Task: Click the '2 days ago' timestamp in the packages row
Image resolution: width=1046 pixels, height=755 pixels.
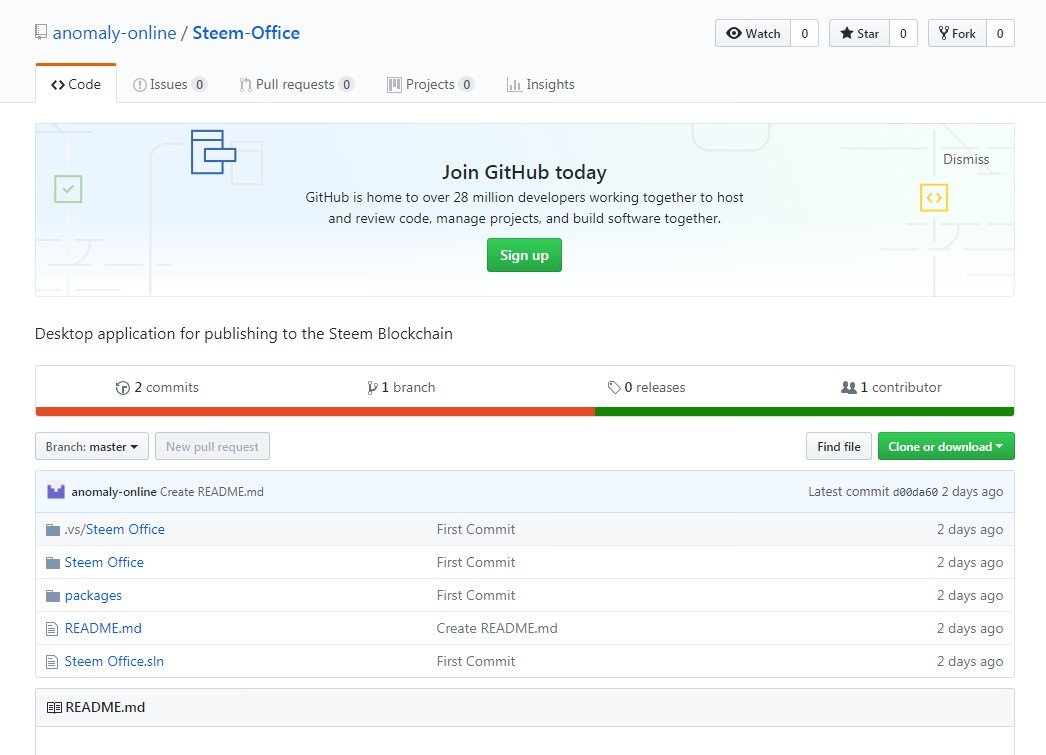Action: tap(970, 596)
